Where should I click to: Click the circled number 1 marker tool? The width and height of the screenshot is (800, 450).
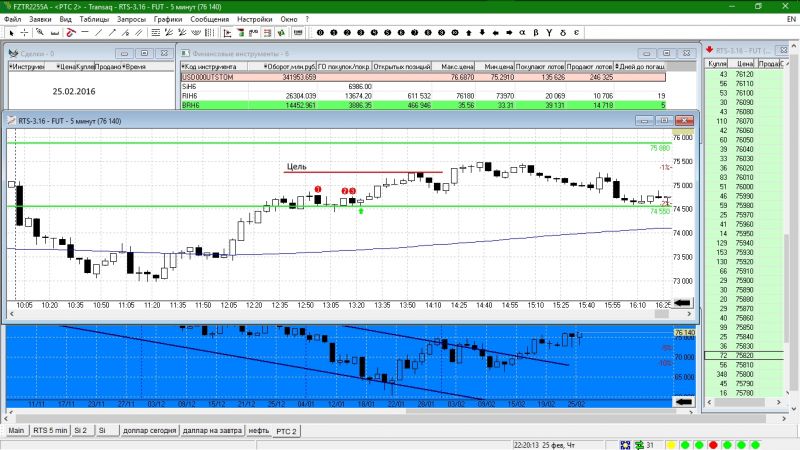tap(334, 33)
